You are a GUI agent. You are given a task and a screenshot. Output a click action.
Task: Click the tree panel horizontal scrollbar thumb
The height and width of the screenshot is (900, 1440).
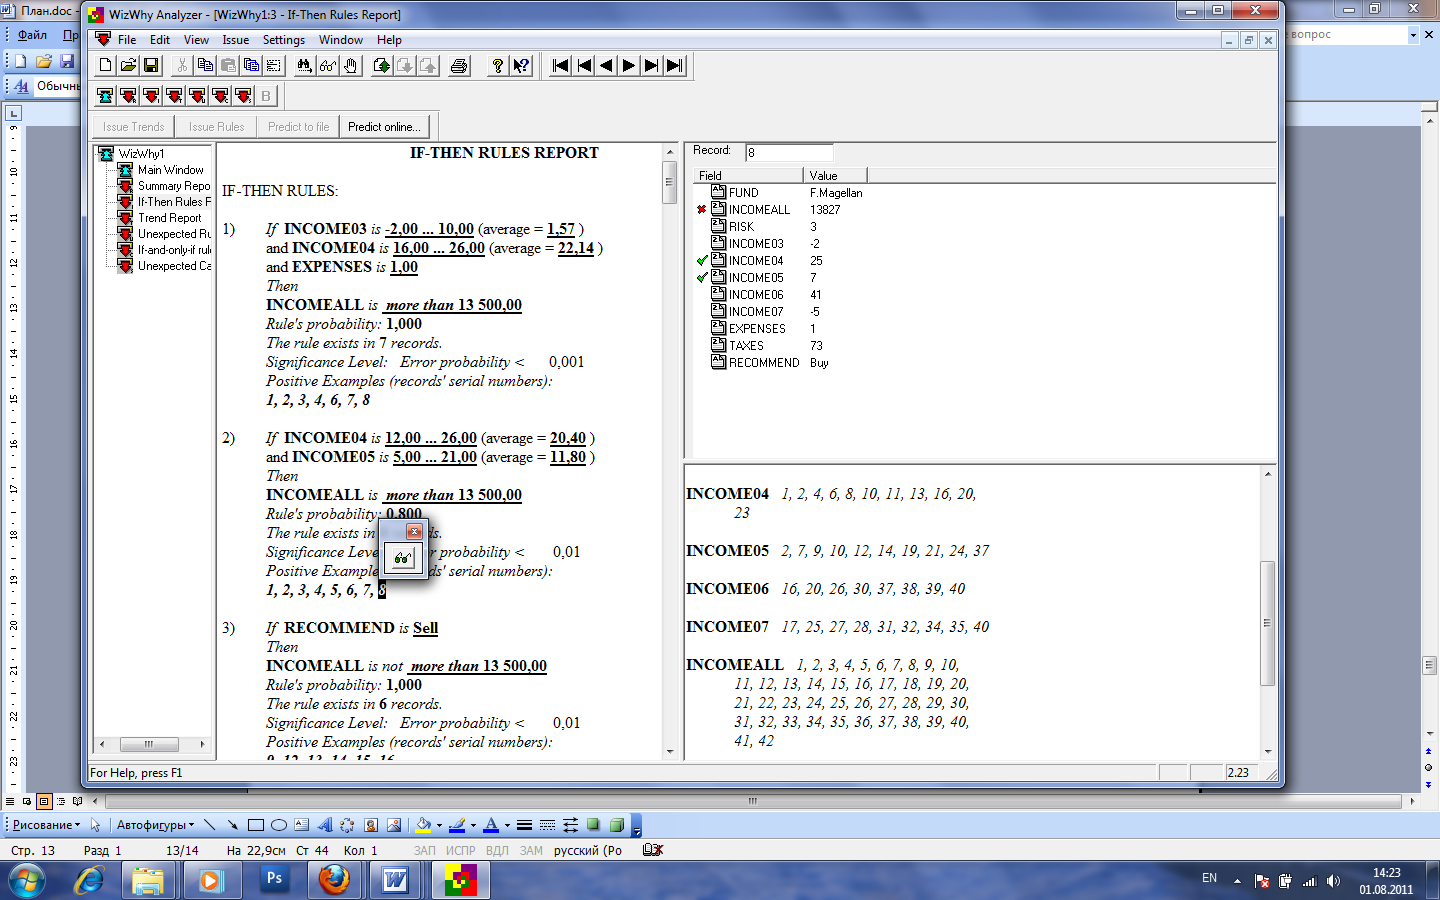pyautogui.click(x=149, y=744)
